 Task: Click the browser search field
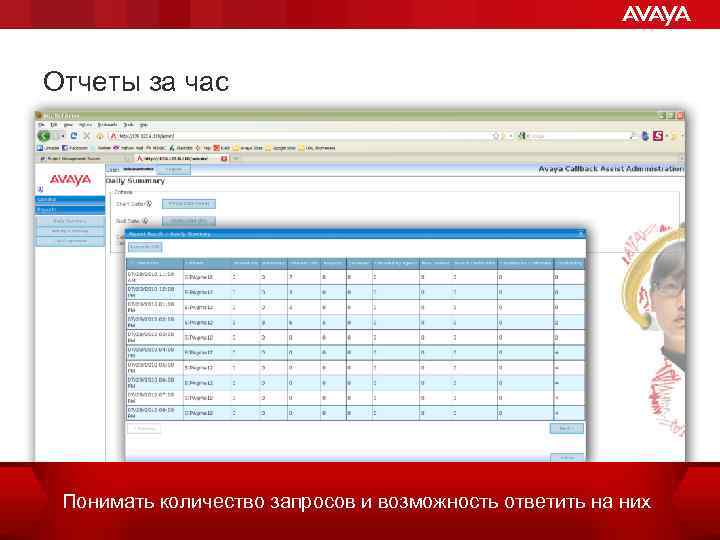point(579,136)
